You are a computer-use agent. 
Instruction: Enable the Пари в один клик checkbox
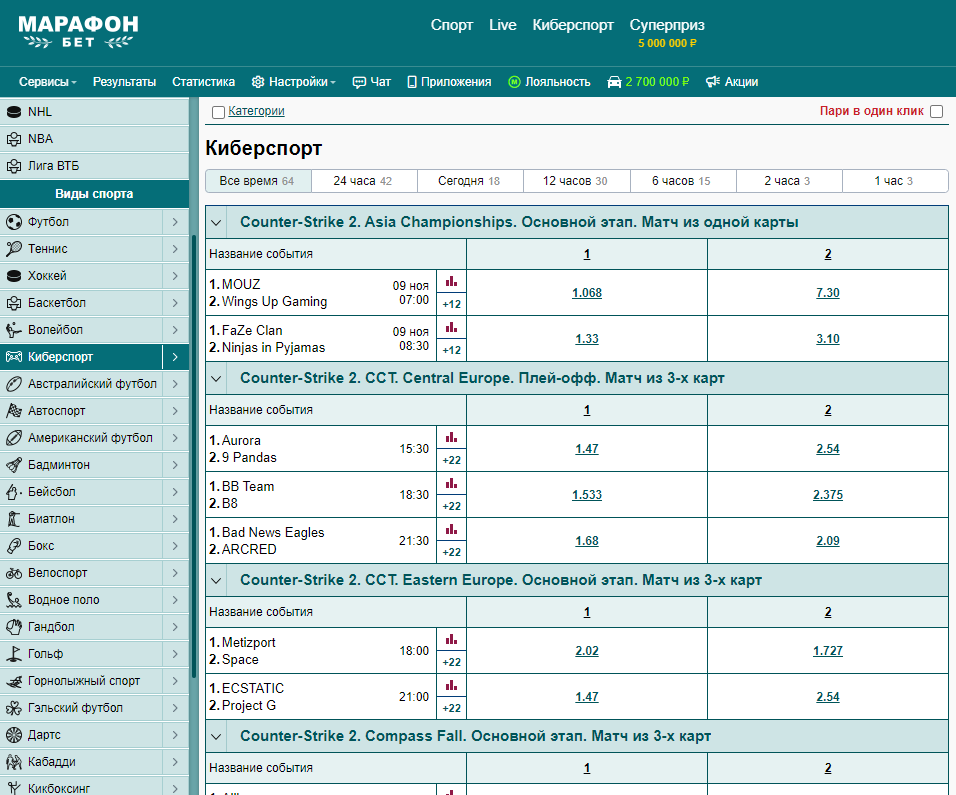pyautogui.click(x=937, y=112)
